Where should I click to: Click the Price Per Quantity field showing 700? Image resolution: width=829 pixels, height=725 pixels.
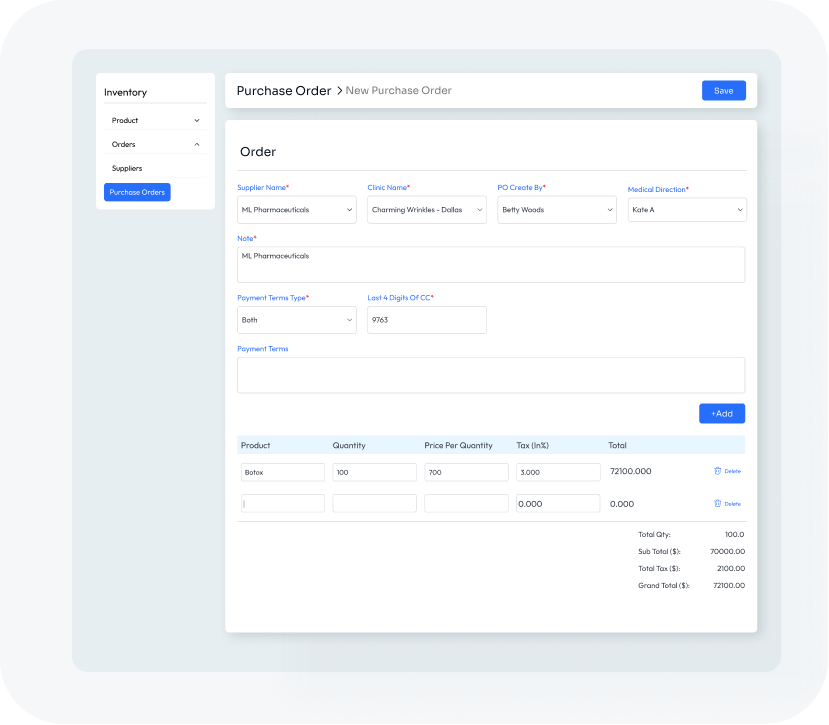pyautogui.click(x=466, y=472)
